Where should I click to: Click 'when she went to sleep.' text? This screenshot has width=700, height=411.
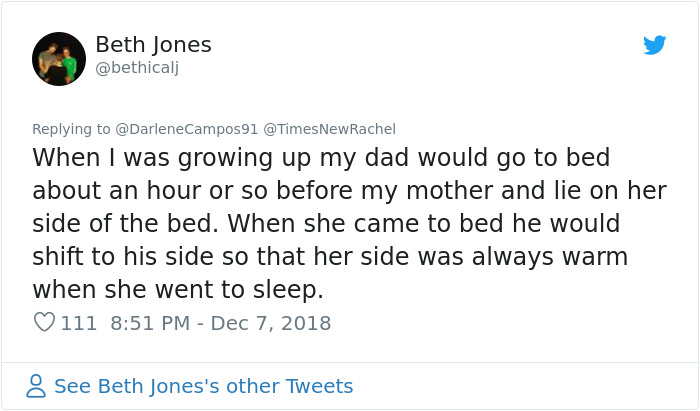click(x=178, y=290)
